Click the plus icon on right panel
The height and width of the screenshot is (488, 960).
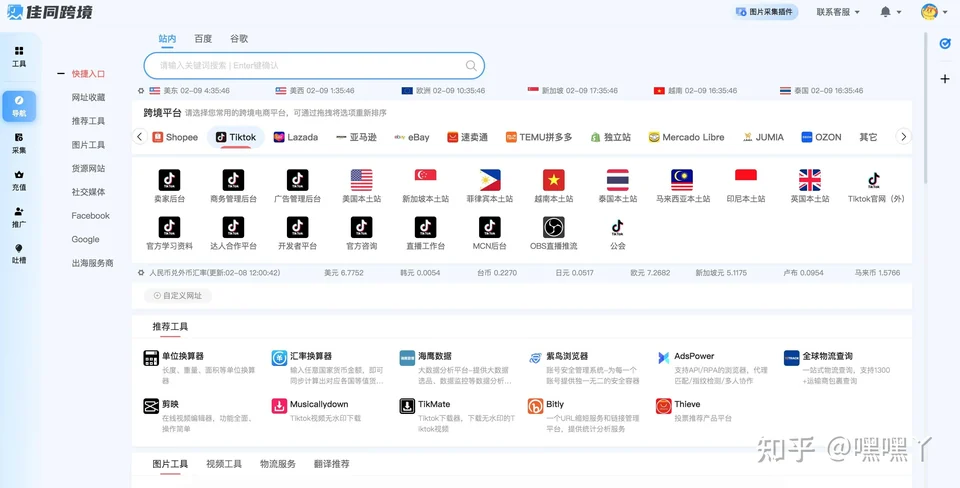pos(945,78)
